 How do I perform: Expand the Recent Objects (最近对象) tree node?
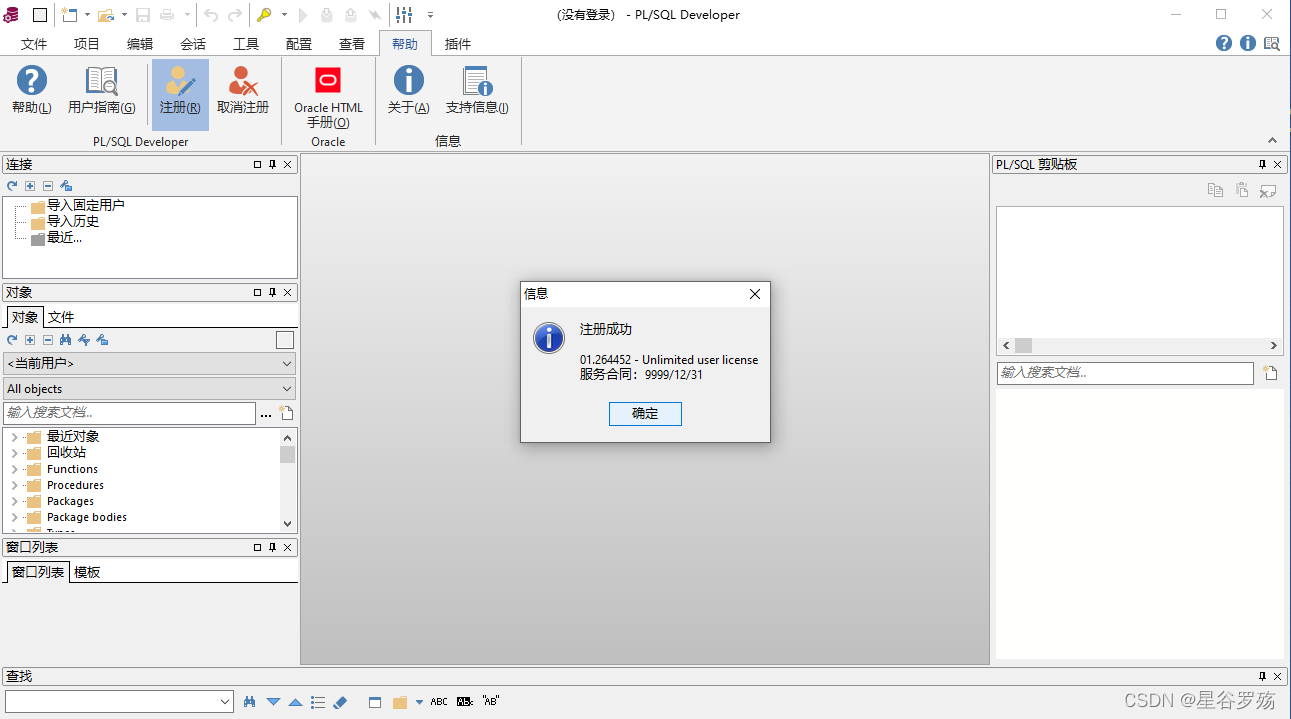(14, 437)
